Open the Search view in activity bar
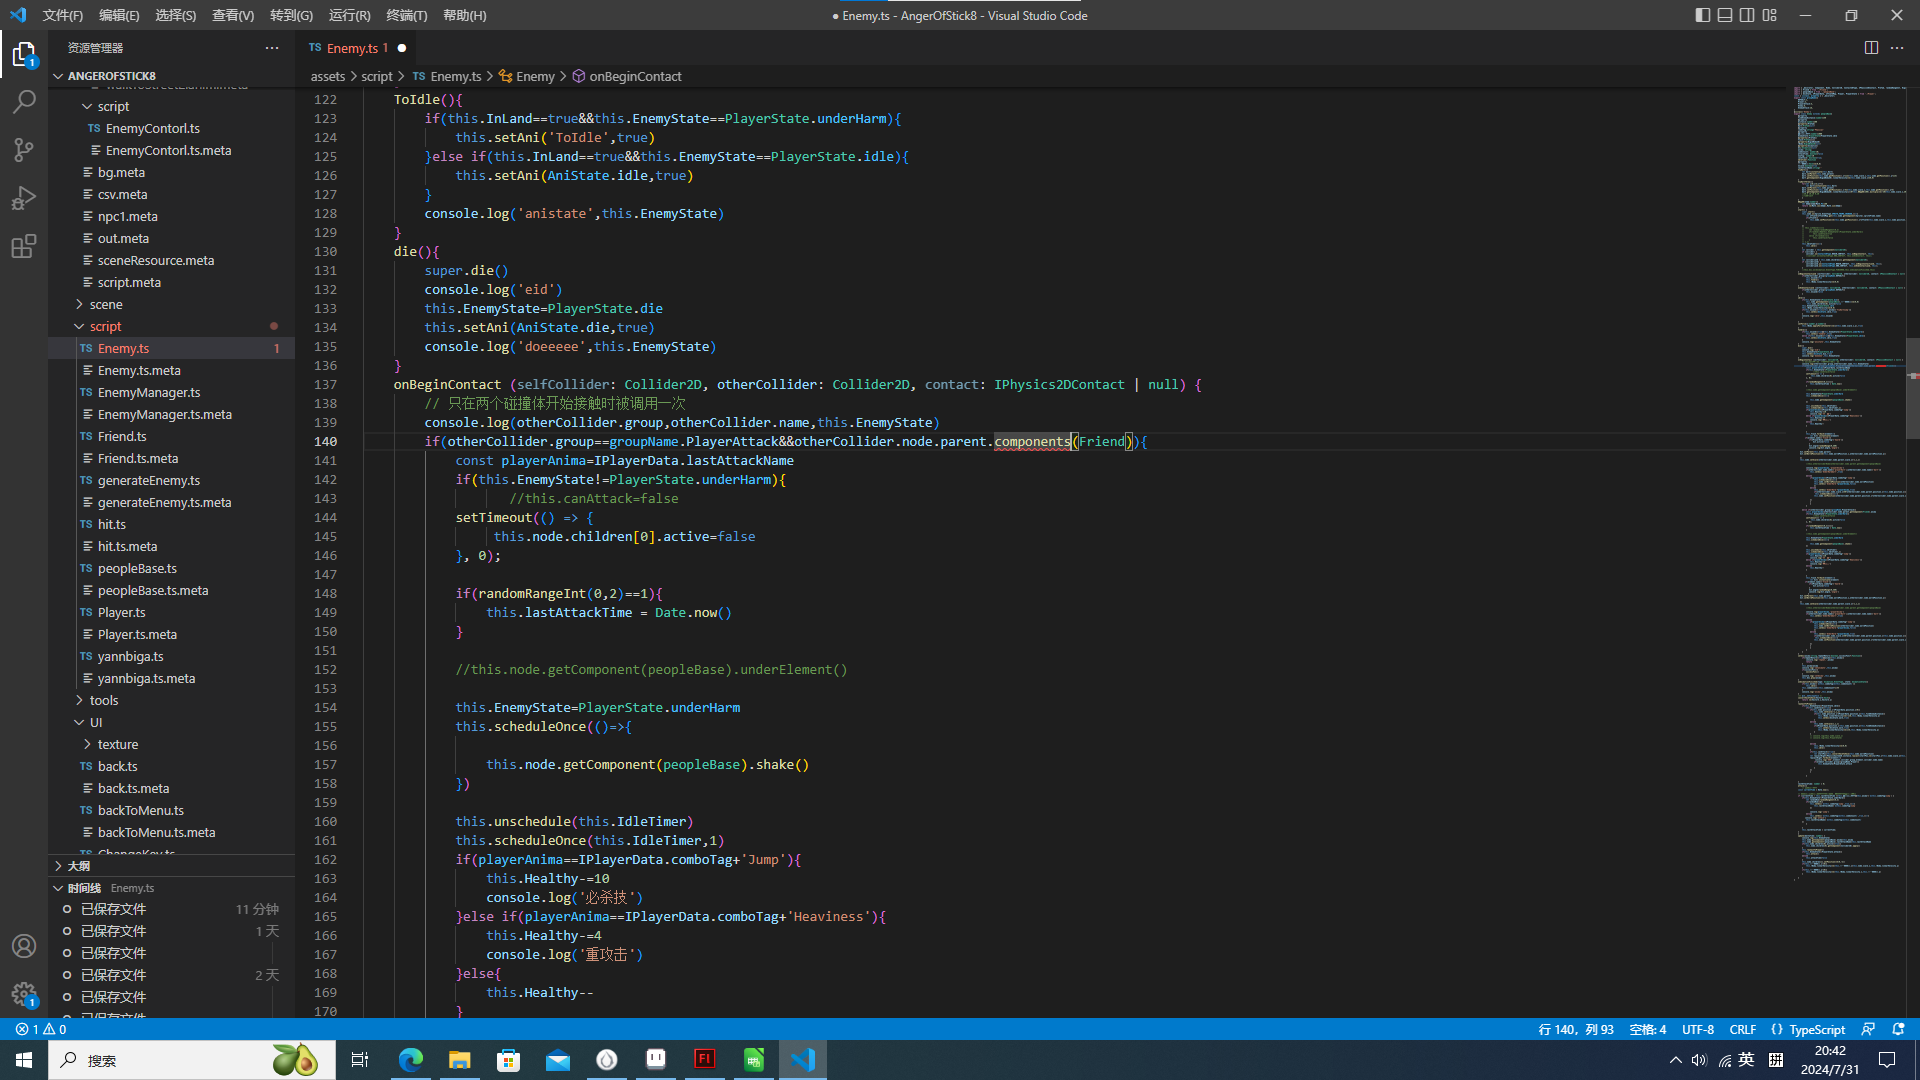 point(24,101)
